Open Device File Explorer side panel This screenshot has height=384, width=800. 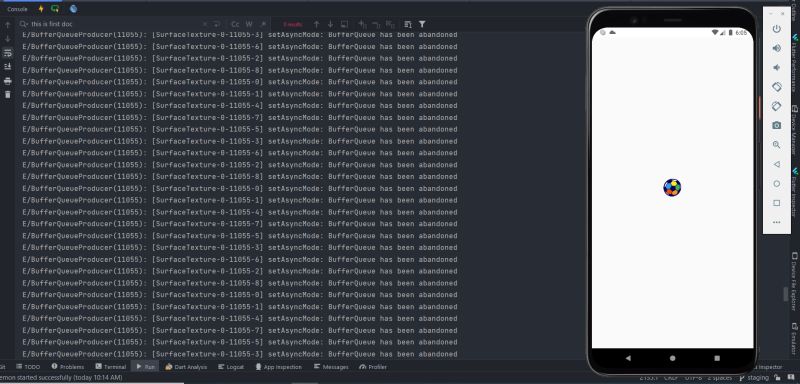795,281
